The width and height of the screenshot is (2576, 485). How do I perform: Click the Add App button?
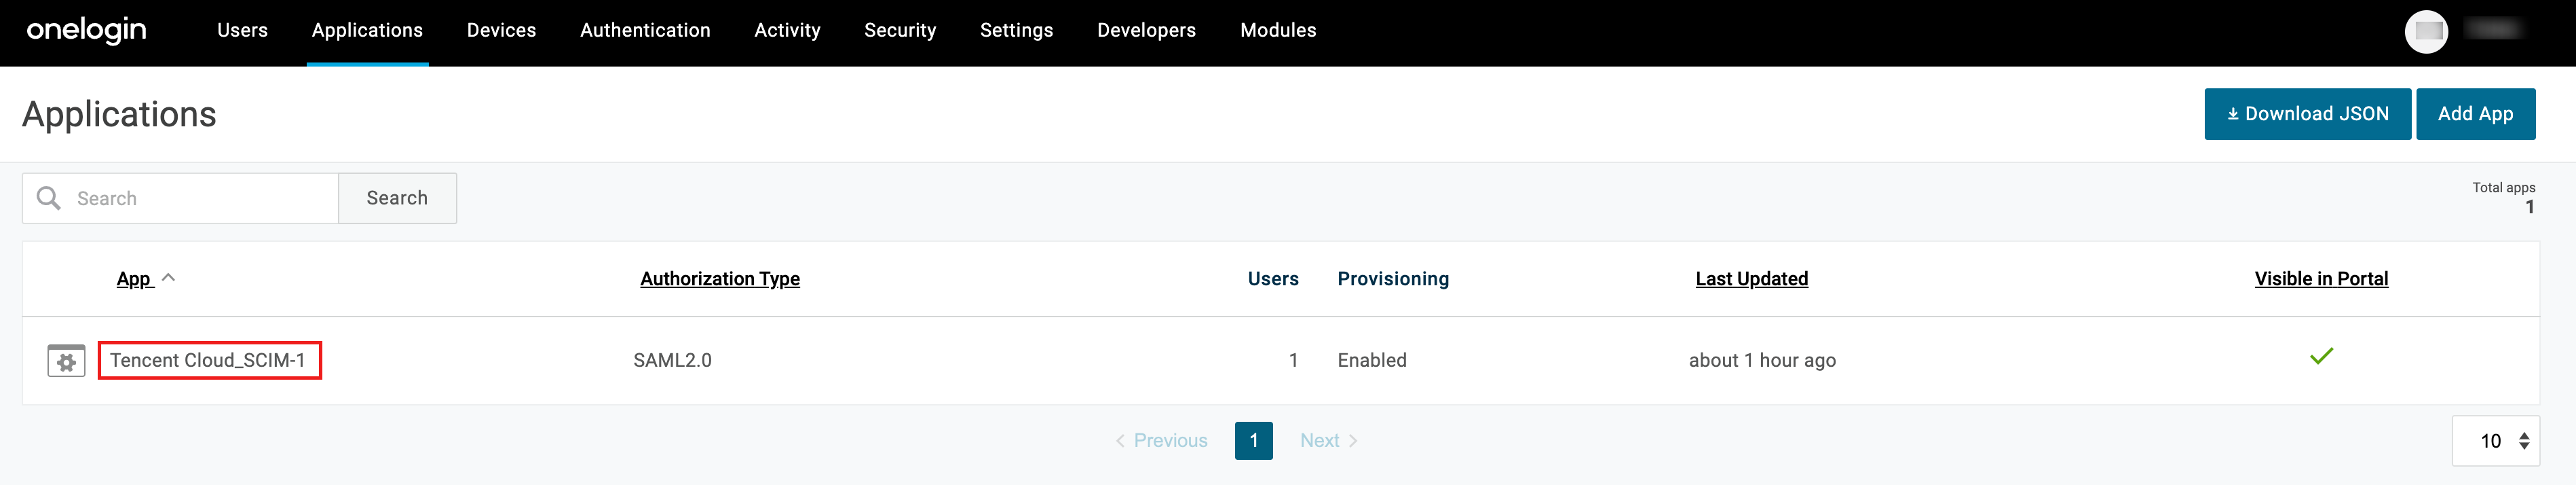[2474, 114]
